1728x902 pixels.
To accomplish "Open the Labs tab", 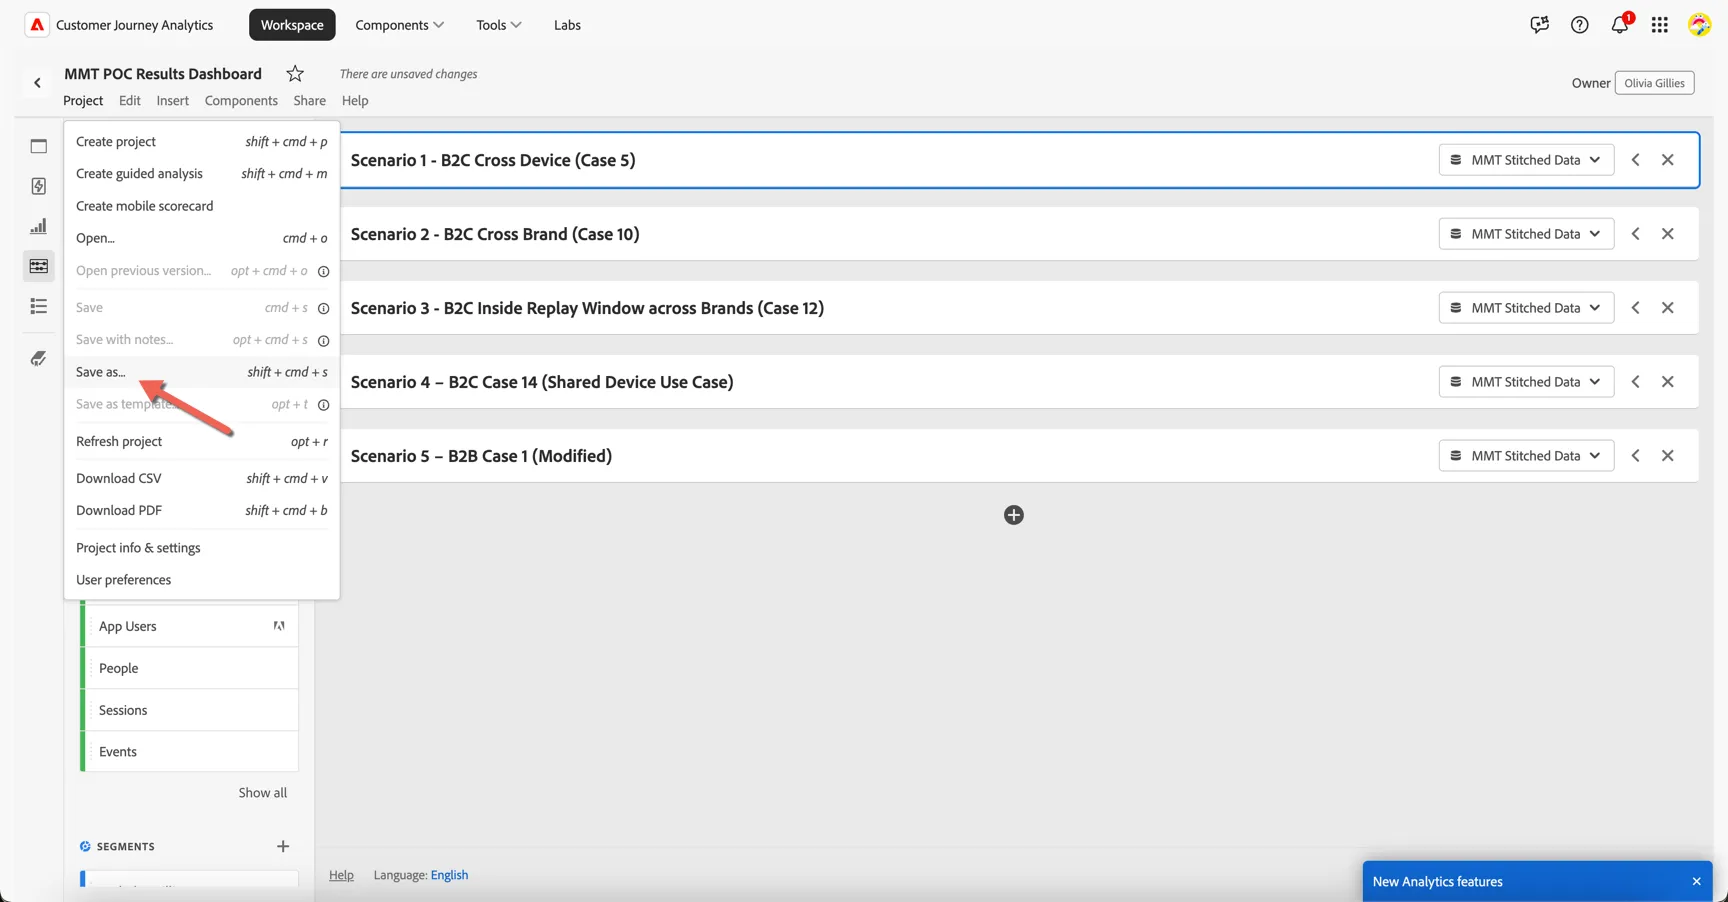I will point(567,25).
